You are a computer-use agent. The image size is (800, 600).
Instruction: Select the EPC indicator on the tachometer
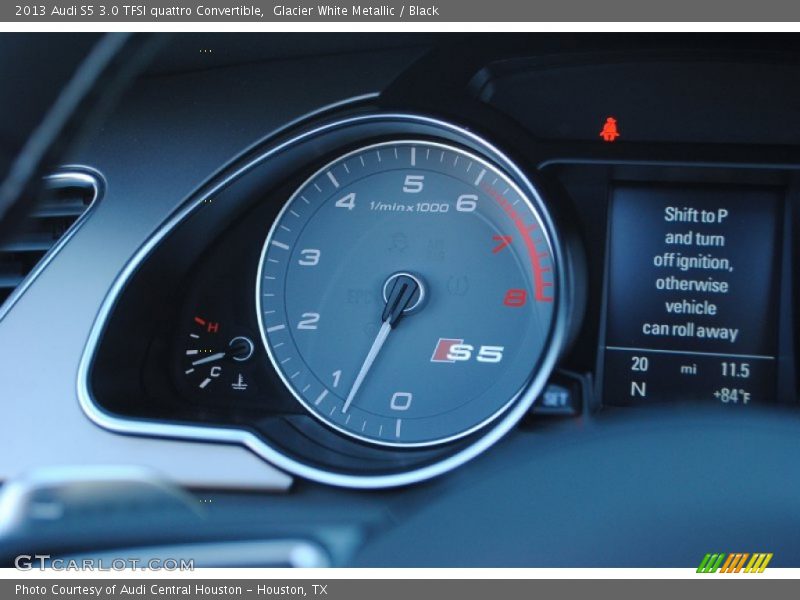coord(355,292)
